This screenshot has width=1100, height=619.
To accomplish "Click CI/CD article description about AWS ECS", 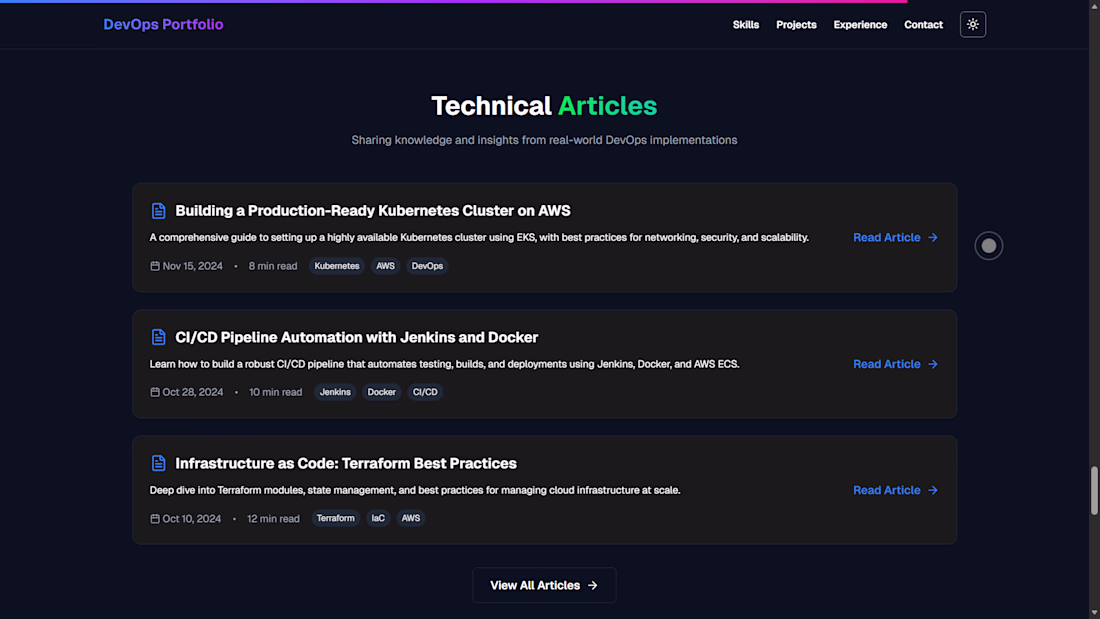I will click(444, 364).
